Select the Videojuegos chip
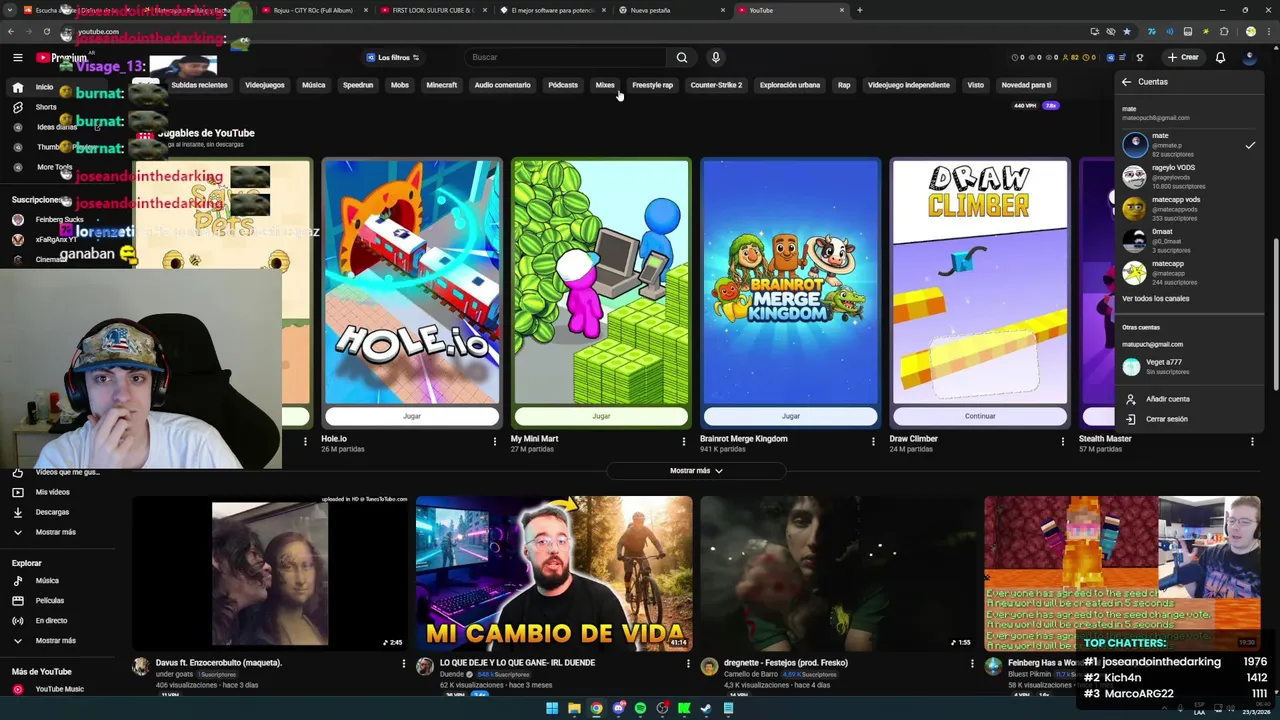1280x720 pixels. pyautogui.click(x=265, y=85)
